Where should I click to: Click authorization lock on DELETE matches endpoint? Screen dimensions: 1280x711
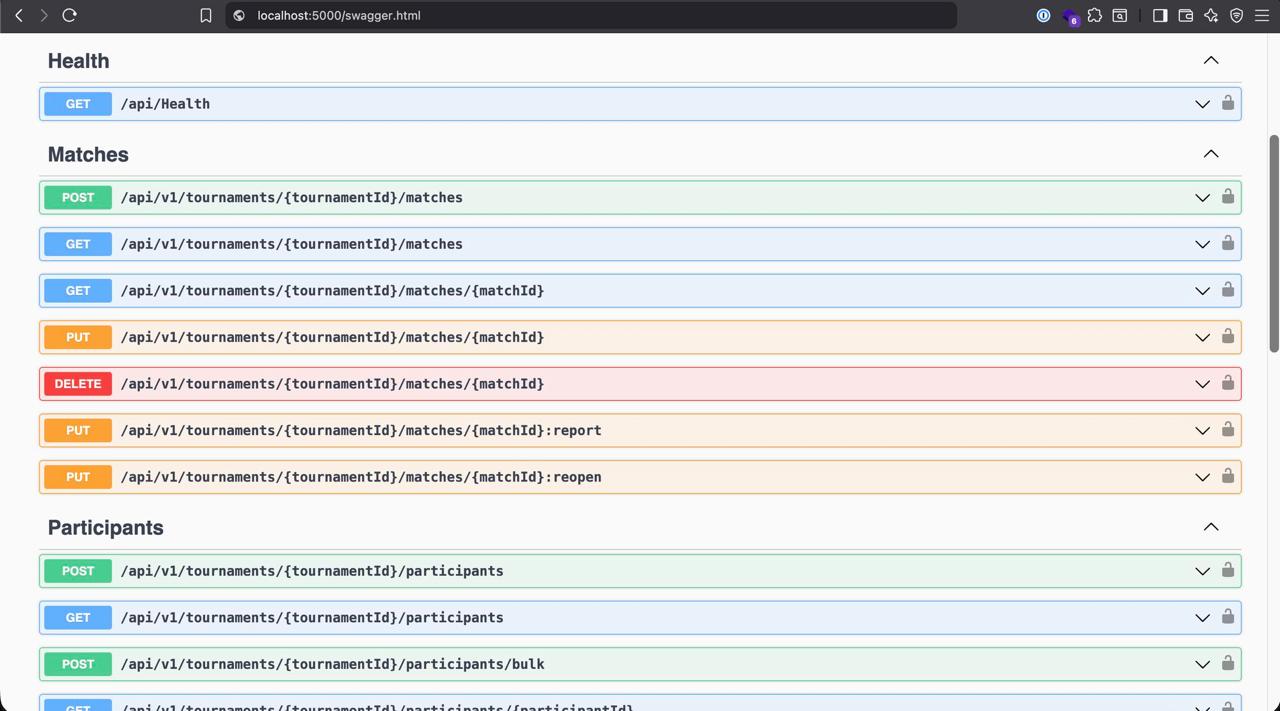click(1227, 383)
